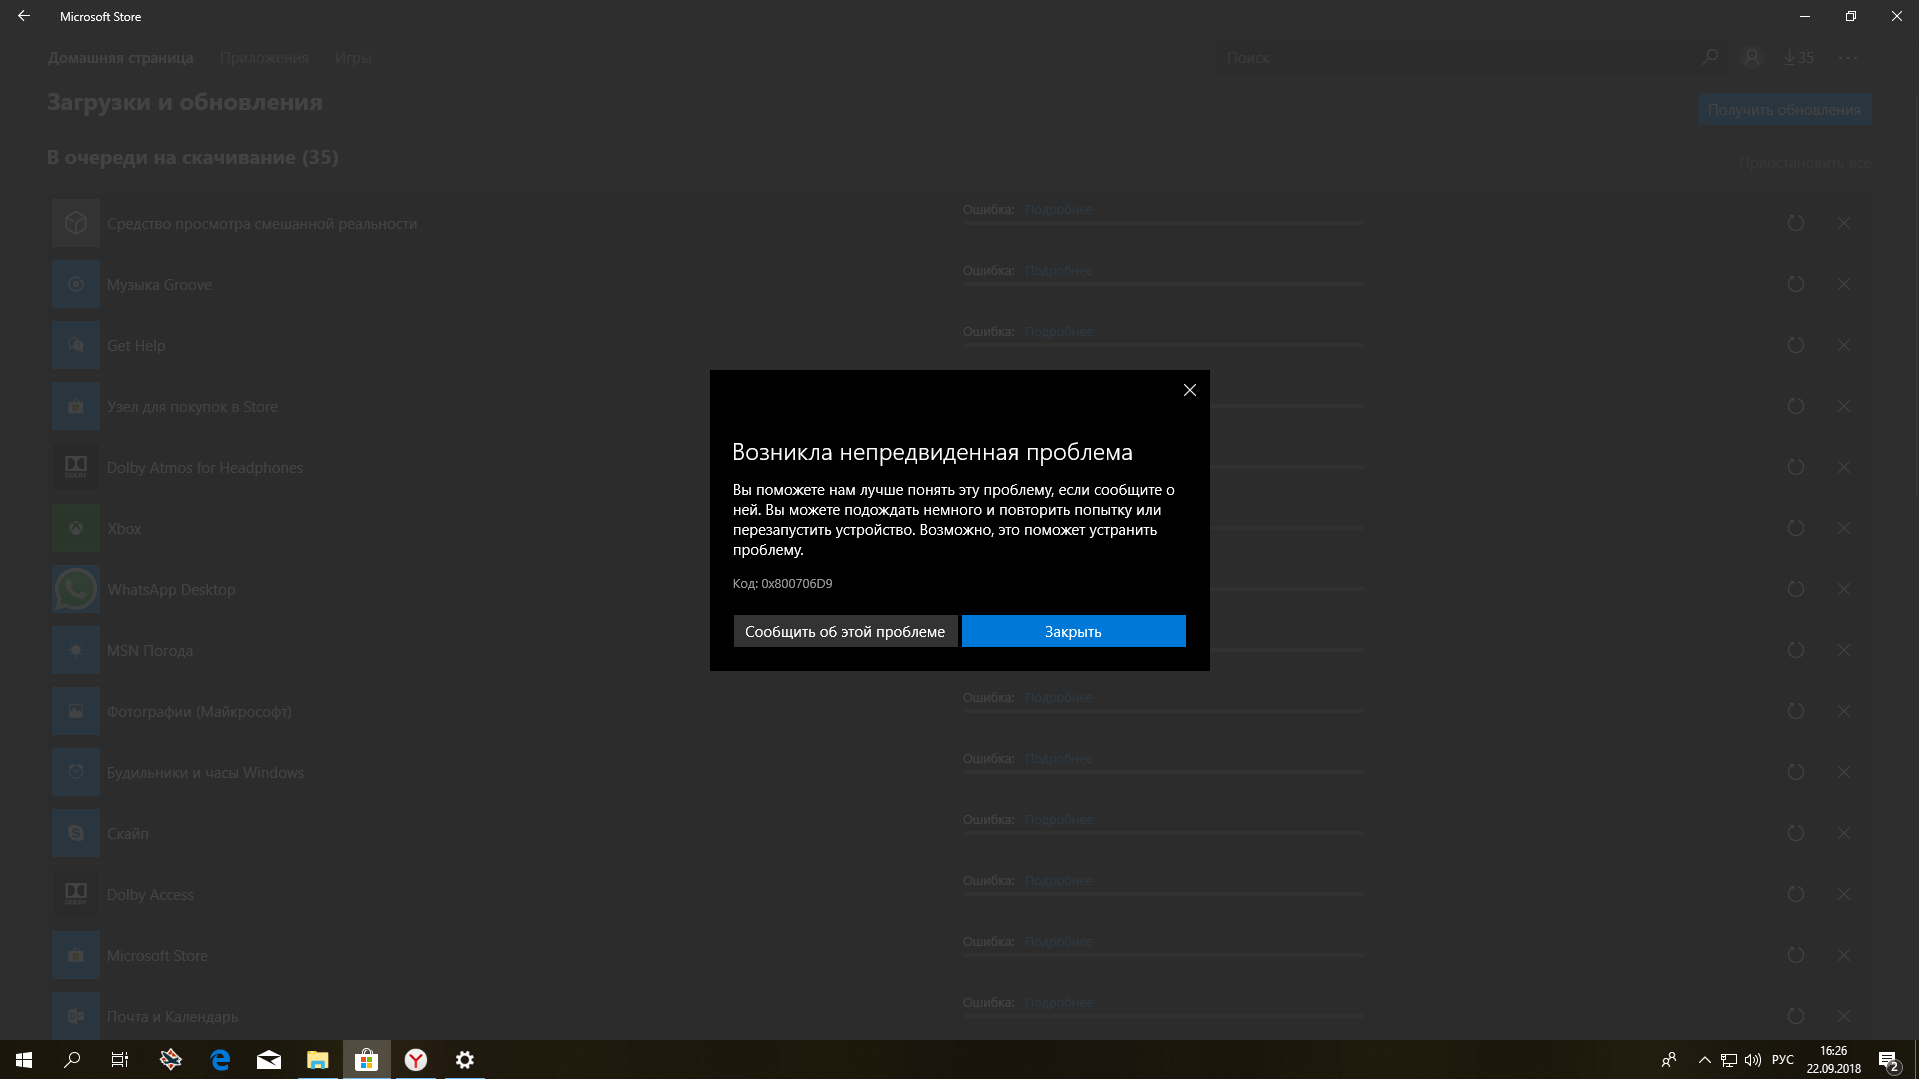Open the three-dot 'more' menu
1919x1079 pixels.
coord(1847,57)
